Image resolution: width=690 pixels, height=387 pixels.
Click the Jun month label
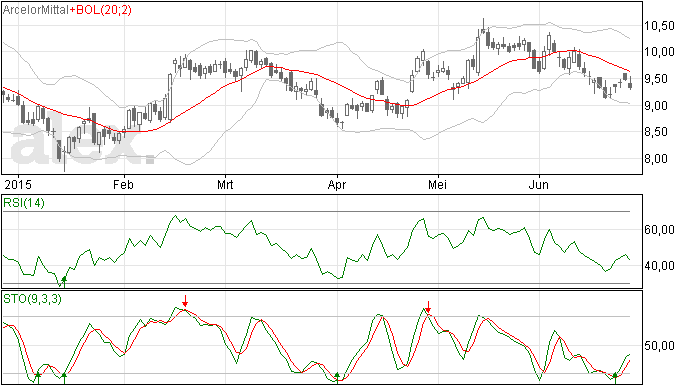click(x=539, y=184)
